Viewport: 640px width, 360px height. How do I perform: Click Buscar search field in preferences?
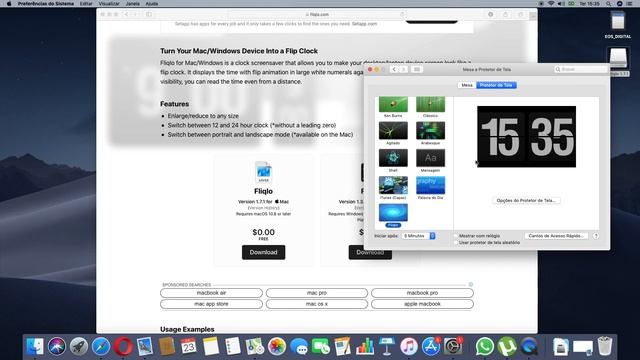coord(580,69)
